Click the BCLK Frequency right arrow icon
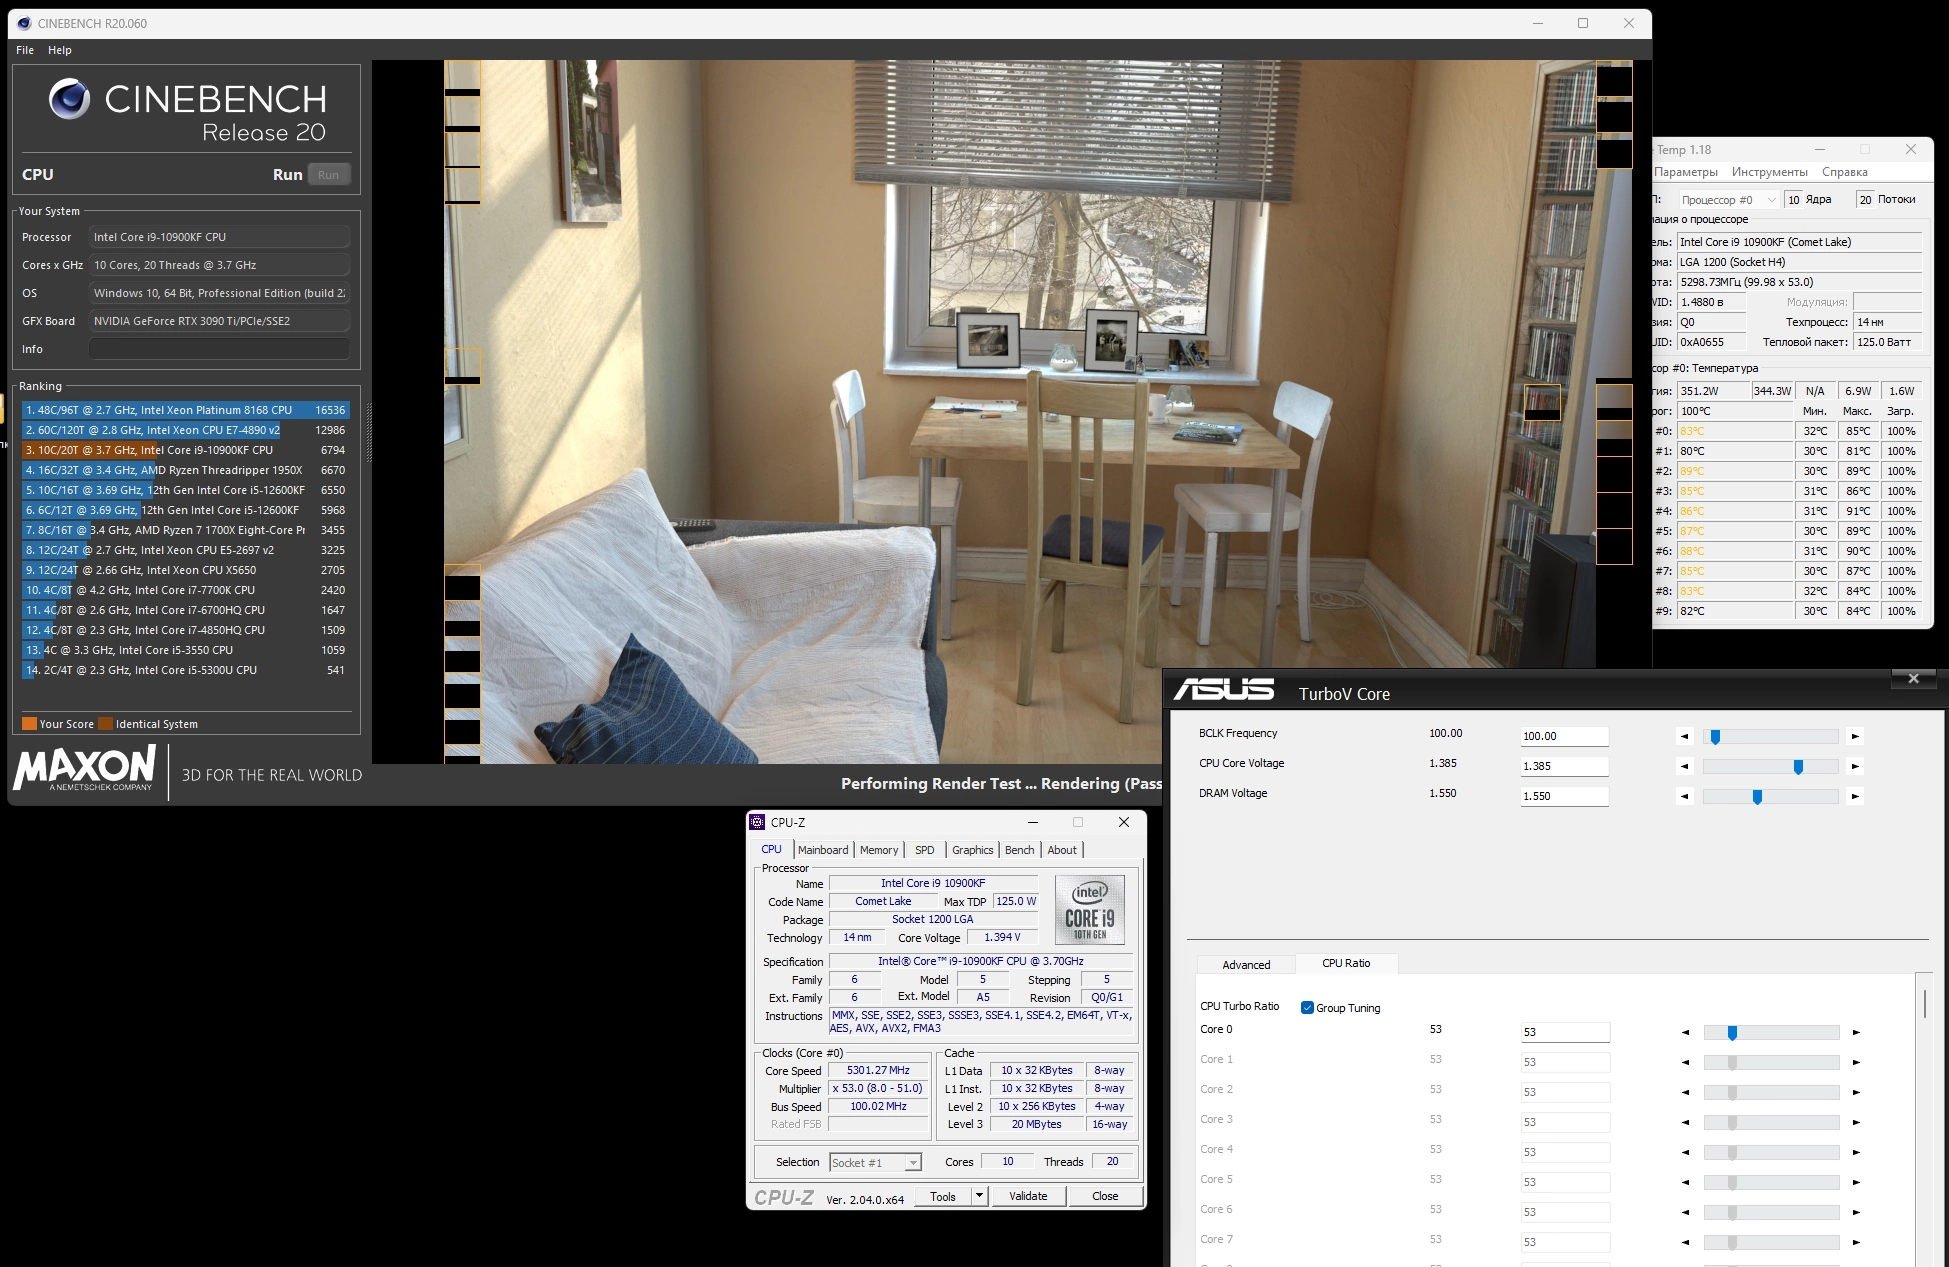 point(1855,736)
